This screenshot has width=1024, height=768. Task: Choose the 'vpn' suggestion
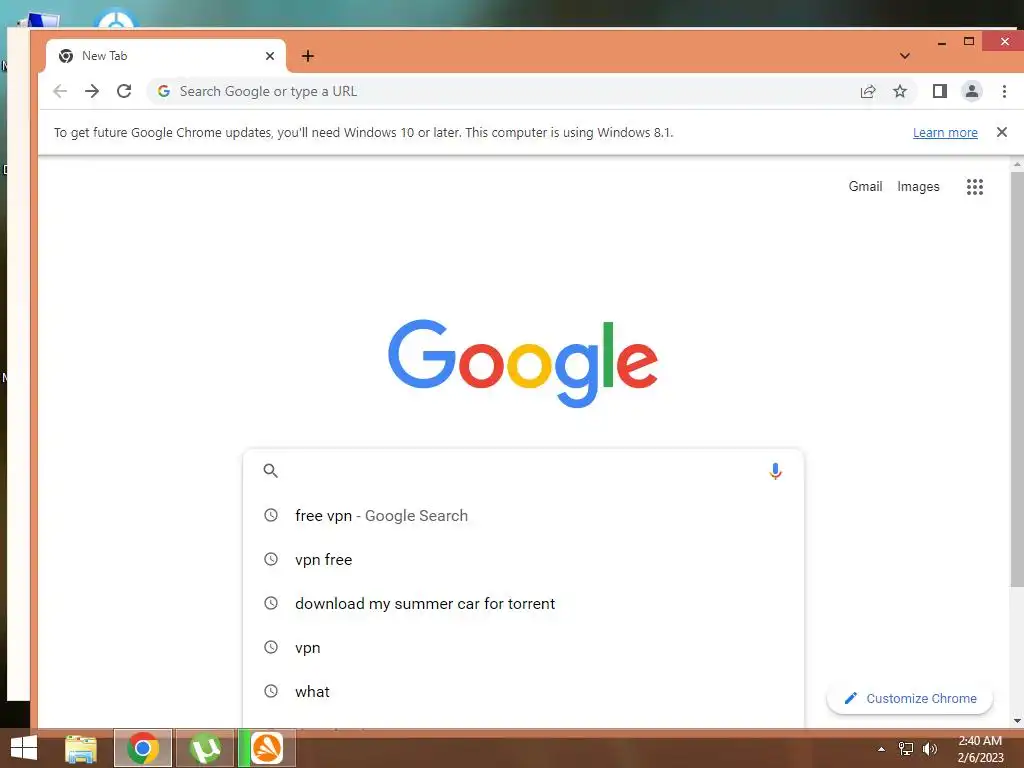pyautogui.click(x=522, y=648)
